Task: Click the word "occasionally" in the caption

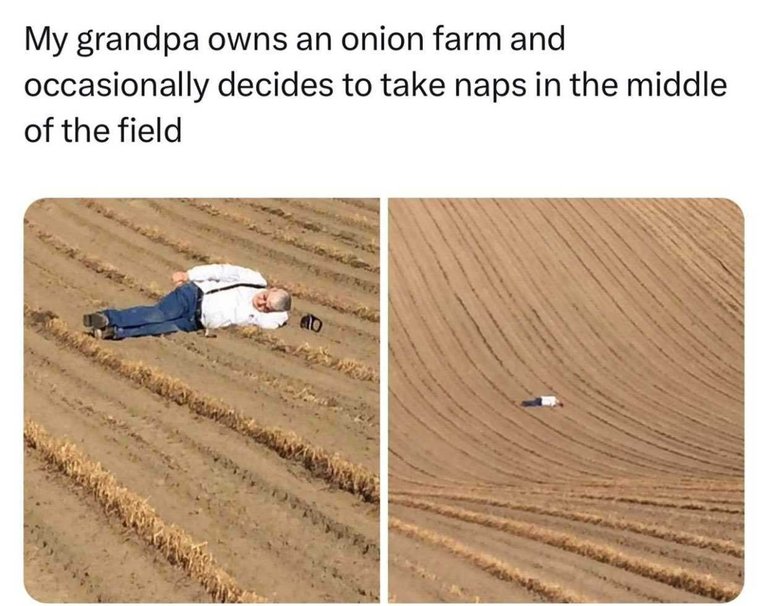Action: tap(115, 87)
